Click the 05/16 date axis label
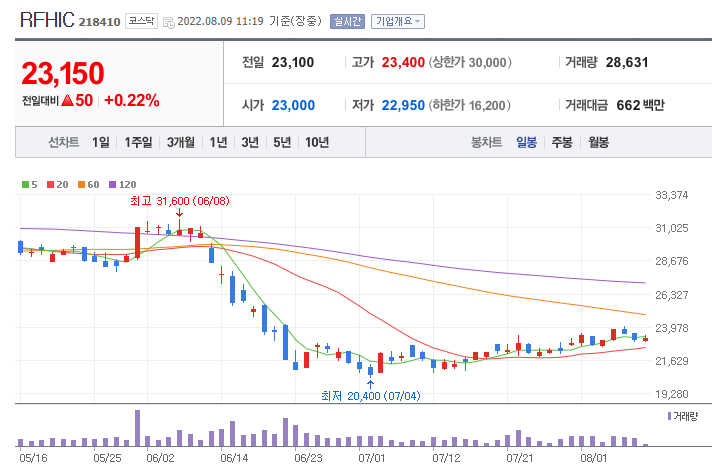 (x=34, y=458)
